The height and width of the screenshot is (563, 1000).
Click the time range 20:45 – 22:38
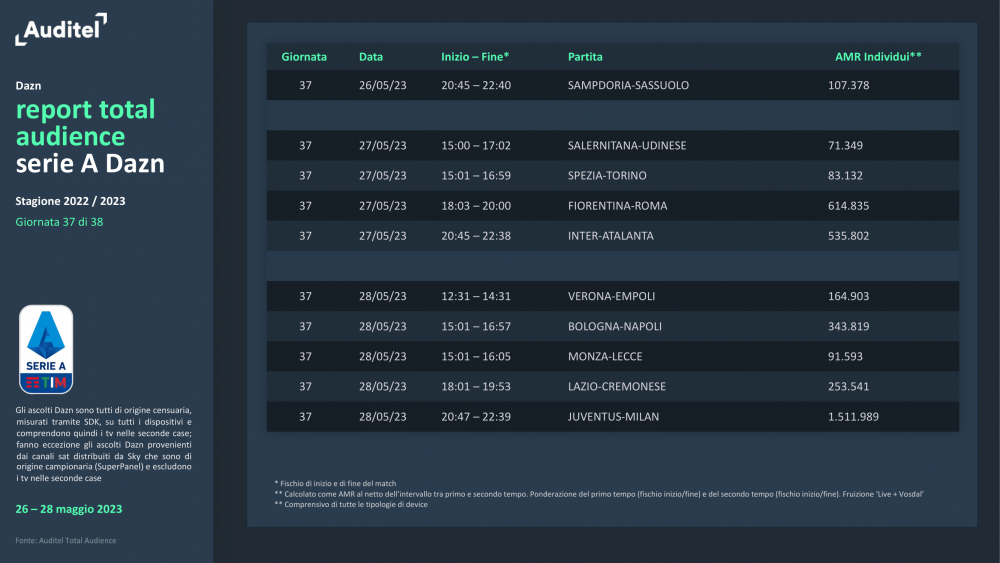pos(476,236)
